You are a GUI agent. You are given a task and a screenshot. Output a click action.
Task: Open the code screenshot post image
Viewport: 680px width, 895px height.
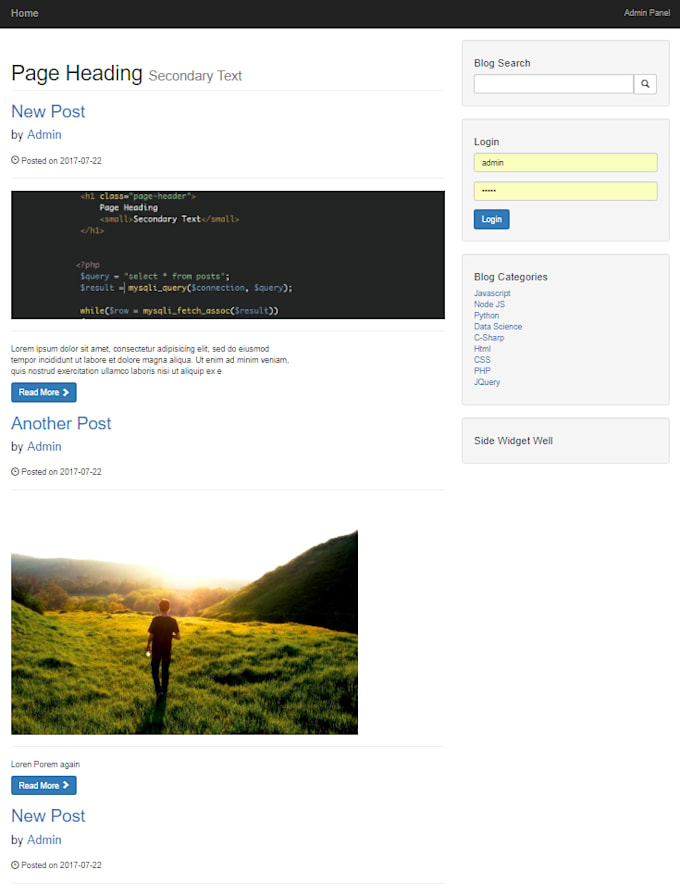pyautogui.click(x=228, y=255)
